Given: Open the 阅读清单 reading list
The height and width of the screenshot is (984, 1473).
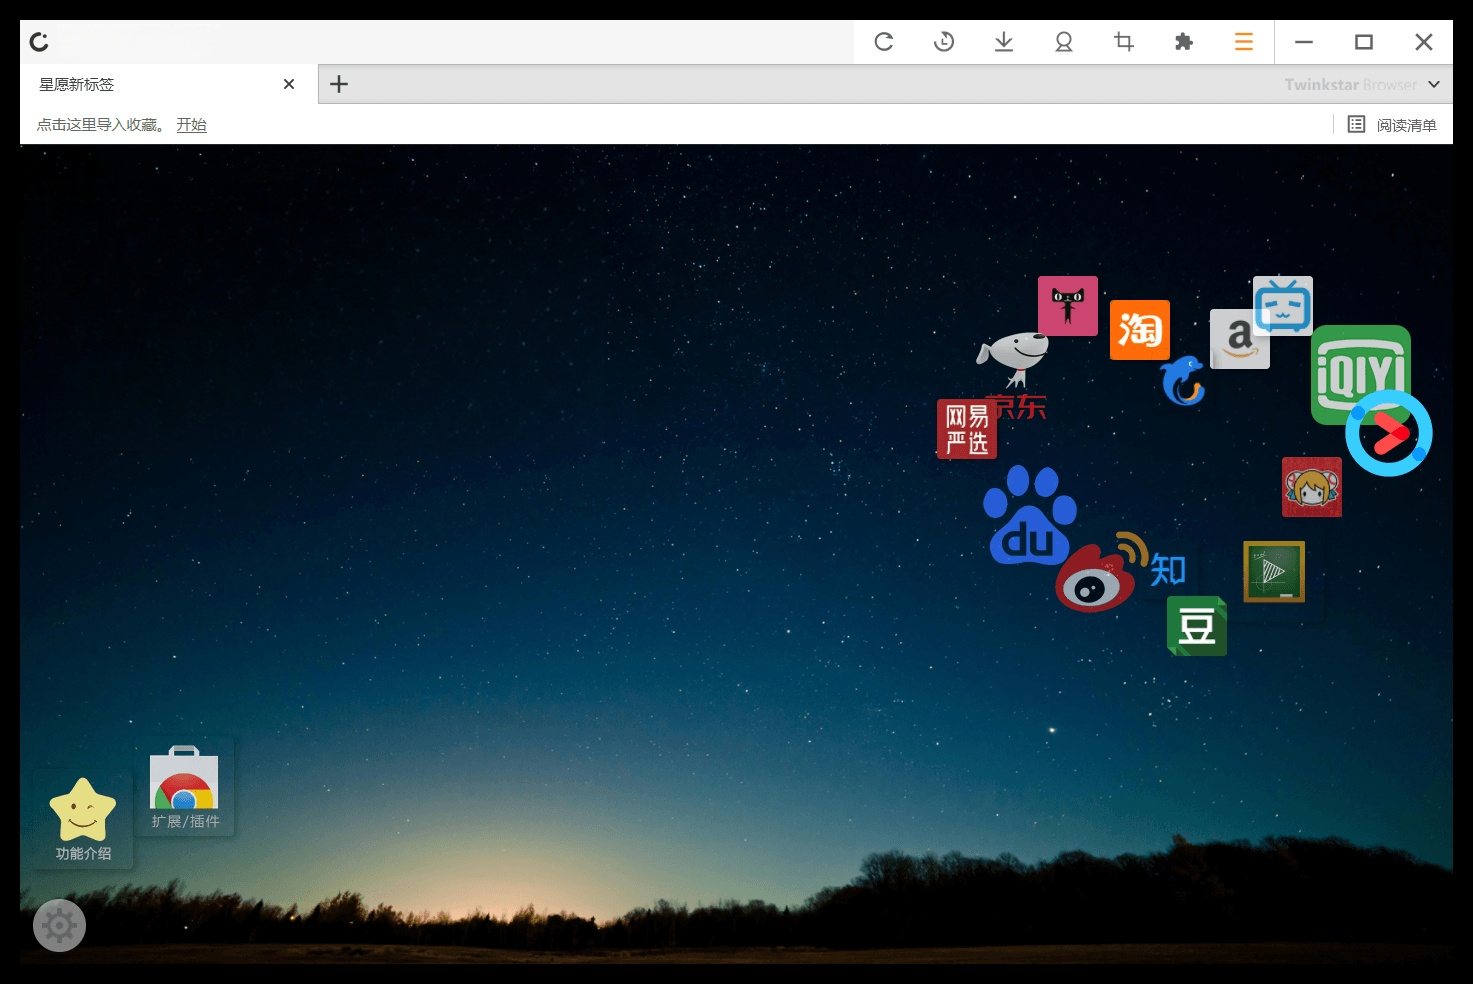Looking at the screenshot, I should click(1392, 125).
